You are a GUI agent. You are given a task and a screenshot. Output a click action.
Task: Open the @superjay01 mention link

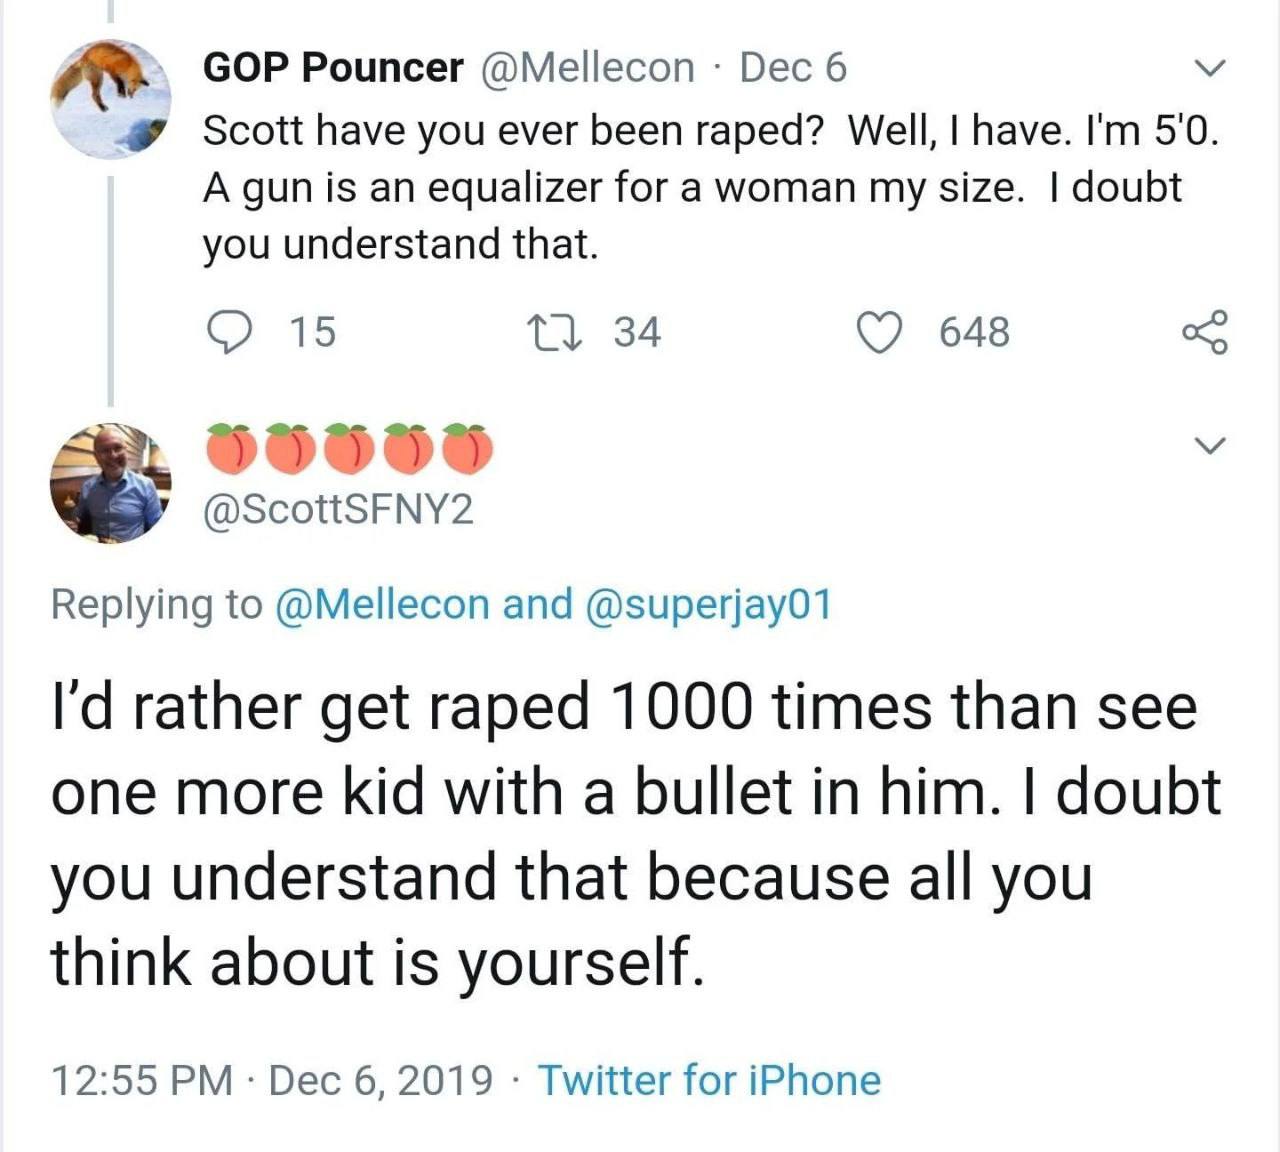pyautogui.click(x=703, y=604)
